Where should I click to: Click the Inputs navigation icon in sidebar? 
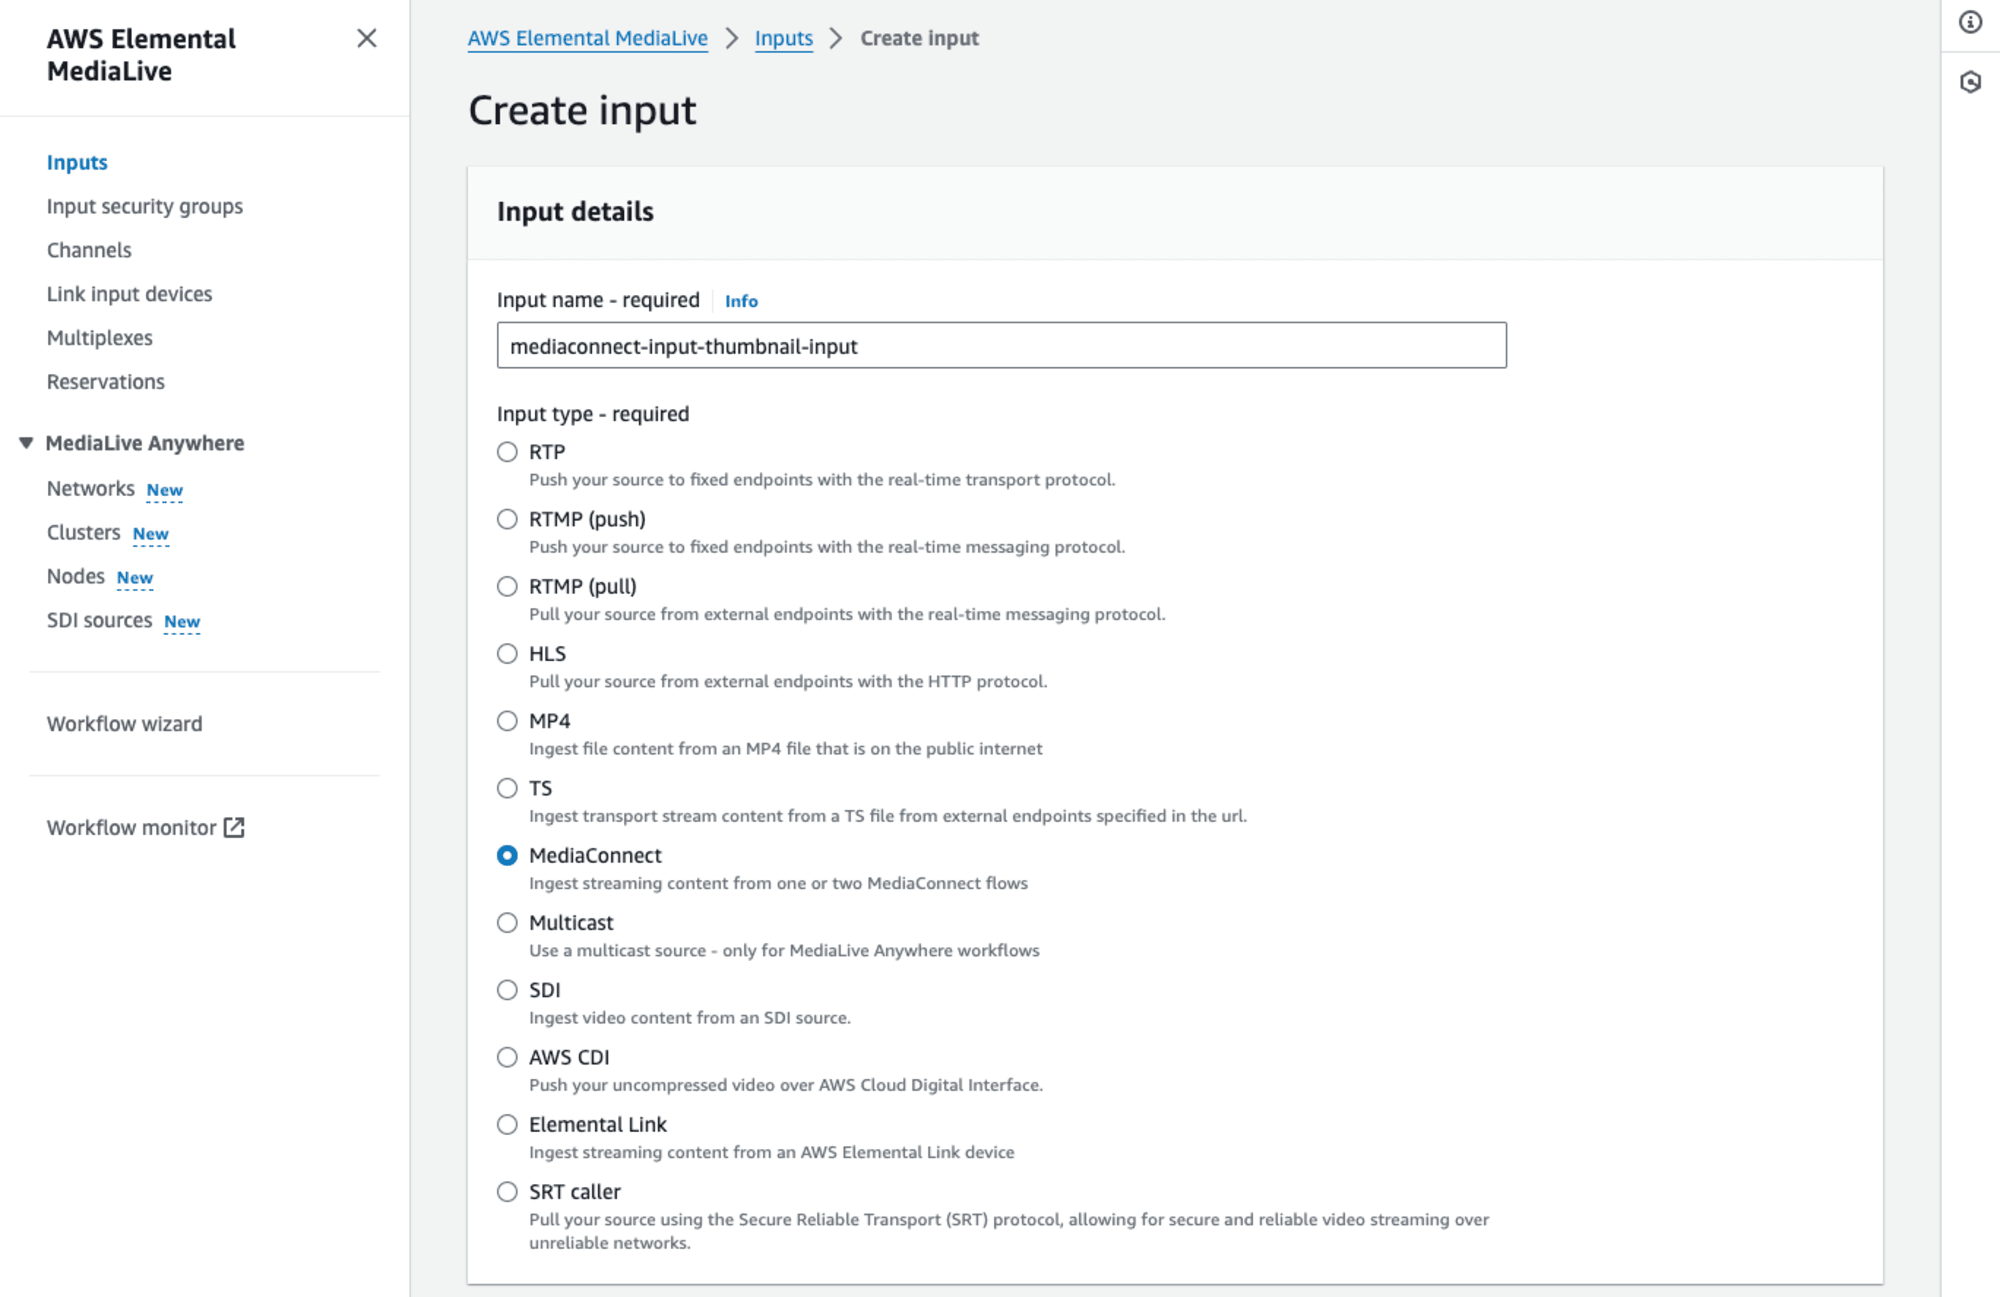76,162
